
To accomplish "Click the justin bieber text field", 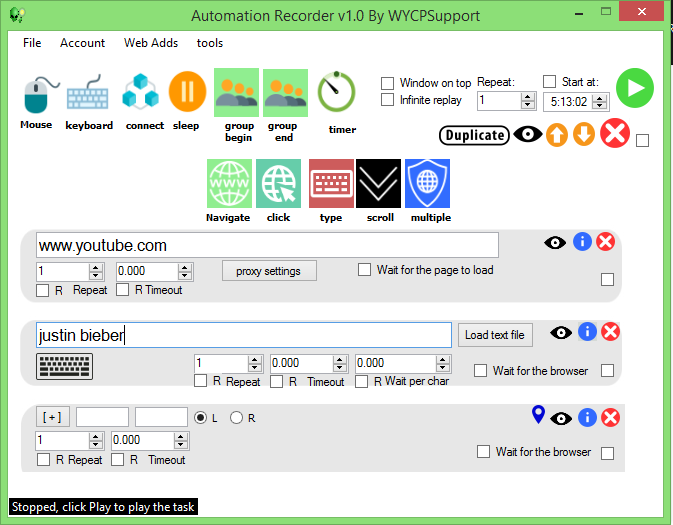I will pos(244,335).
